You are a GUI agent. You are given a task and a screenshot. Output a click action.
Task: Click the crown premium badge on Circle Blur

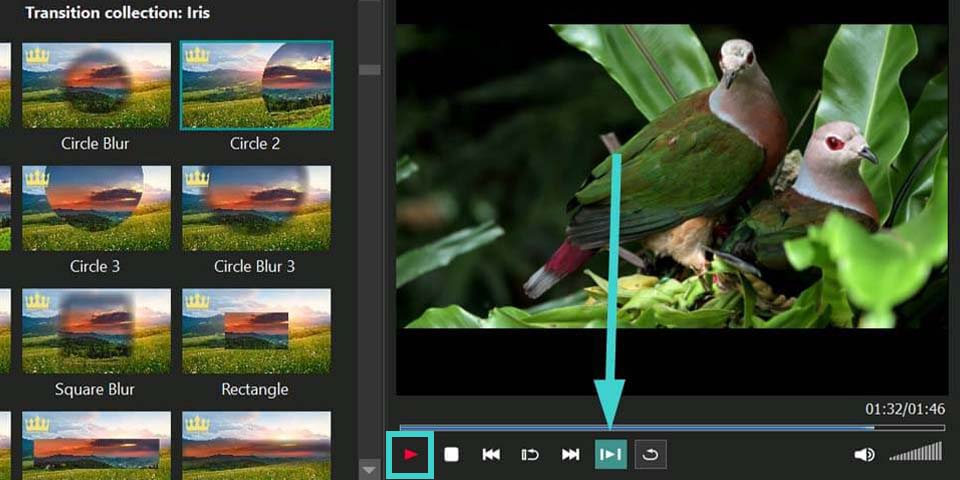click(x=37, y=55)
